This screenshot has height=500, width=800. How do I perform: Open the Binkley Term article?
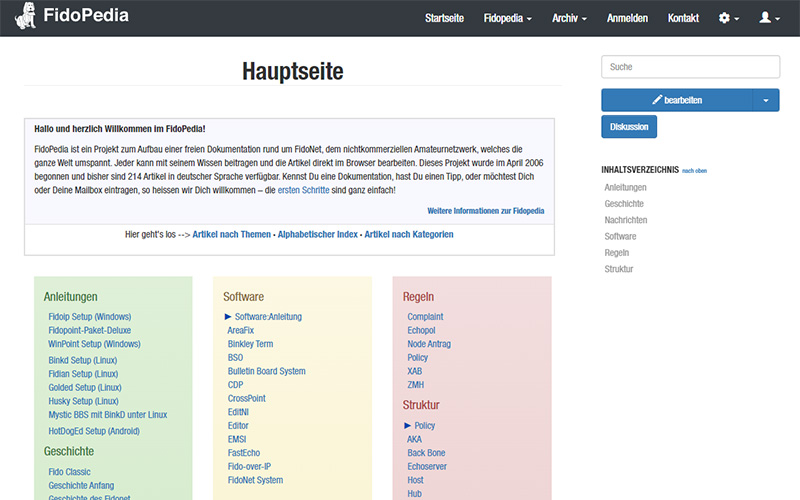click(x=251, y=344)
